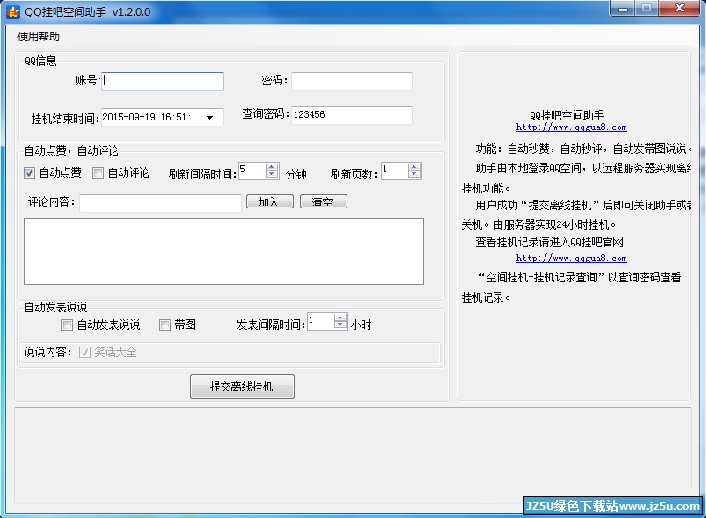
Task: Open the qqgua8.com link under the QQ挂吧空间助手 title
Action: coord(571,127)
